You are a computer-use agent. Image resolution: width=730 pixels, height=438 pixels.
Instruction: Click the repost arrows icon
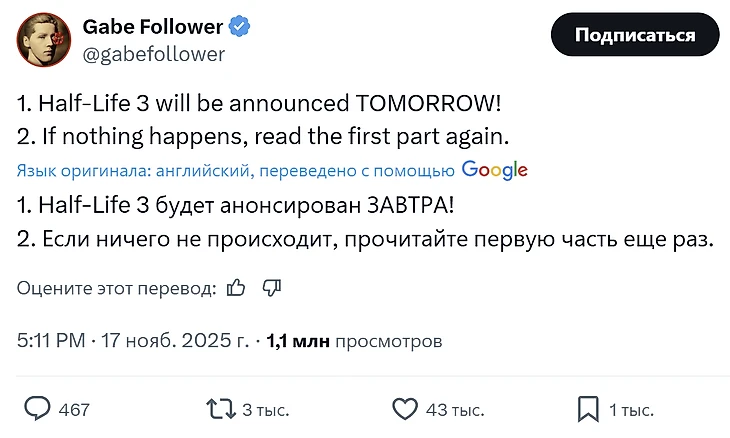219,408
